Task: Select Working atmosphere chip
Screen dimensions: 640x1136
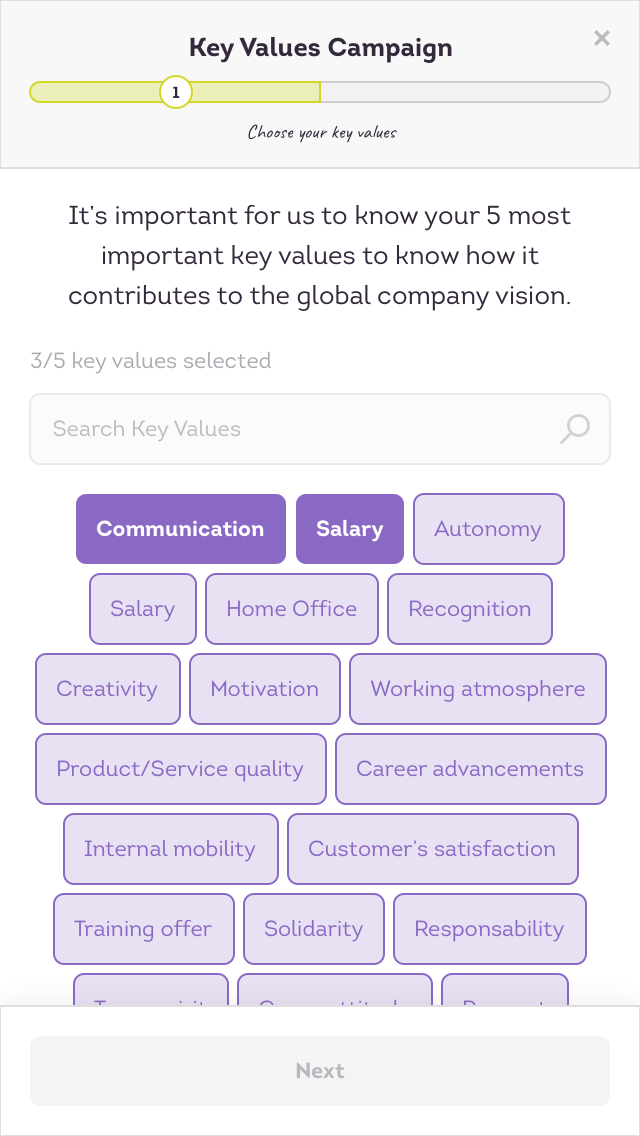Action: tap(478, 689)
